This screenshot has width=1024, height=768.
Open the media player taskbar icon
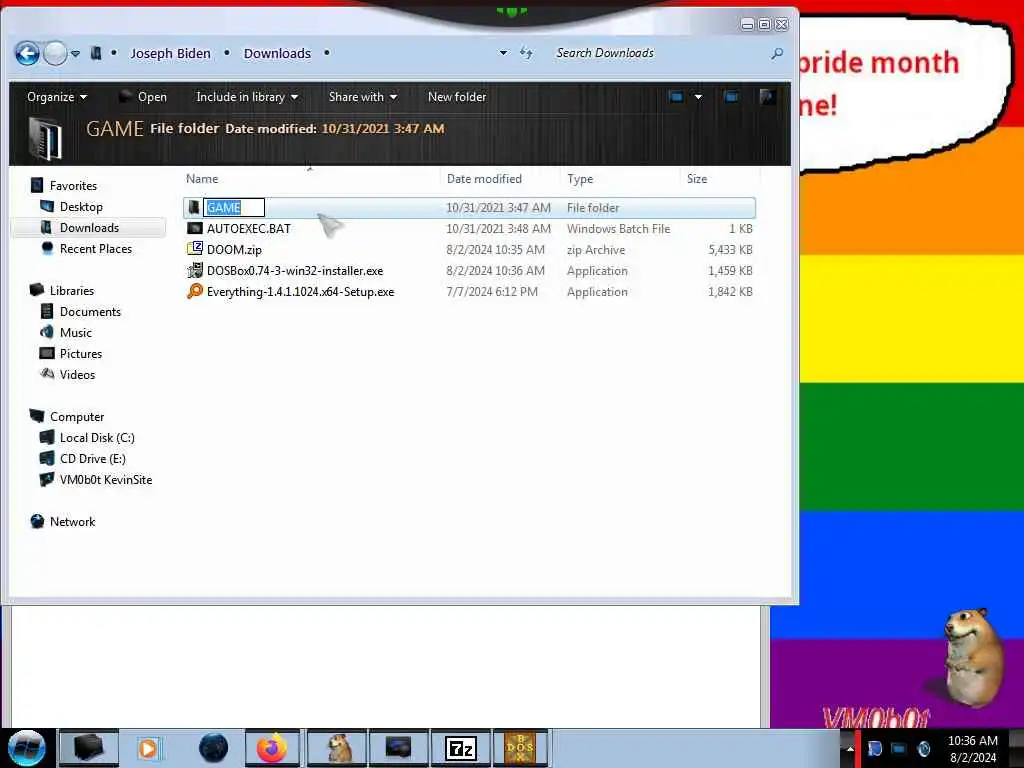pos(148,748)
